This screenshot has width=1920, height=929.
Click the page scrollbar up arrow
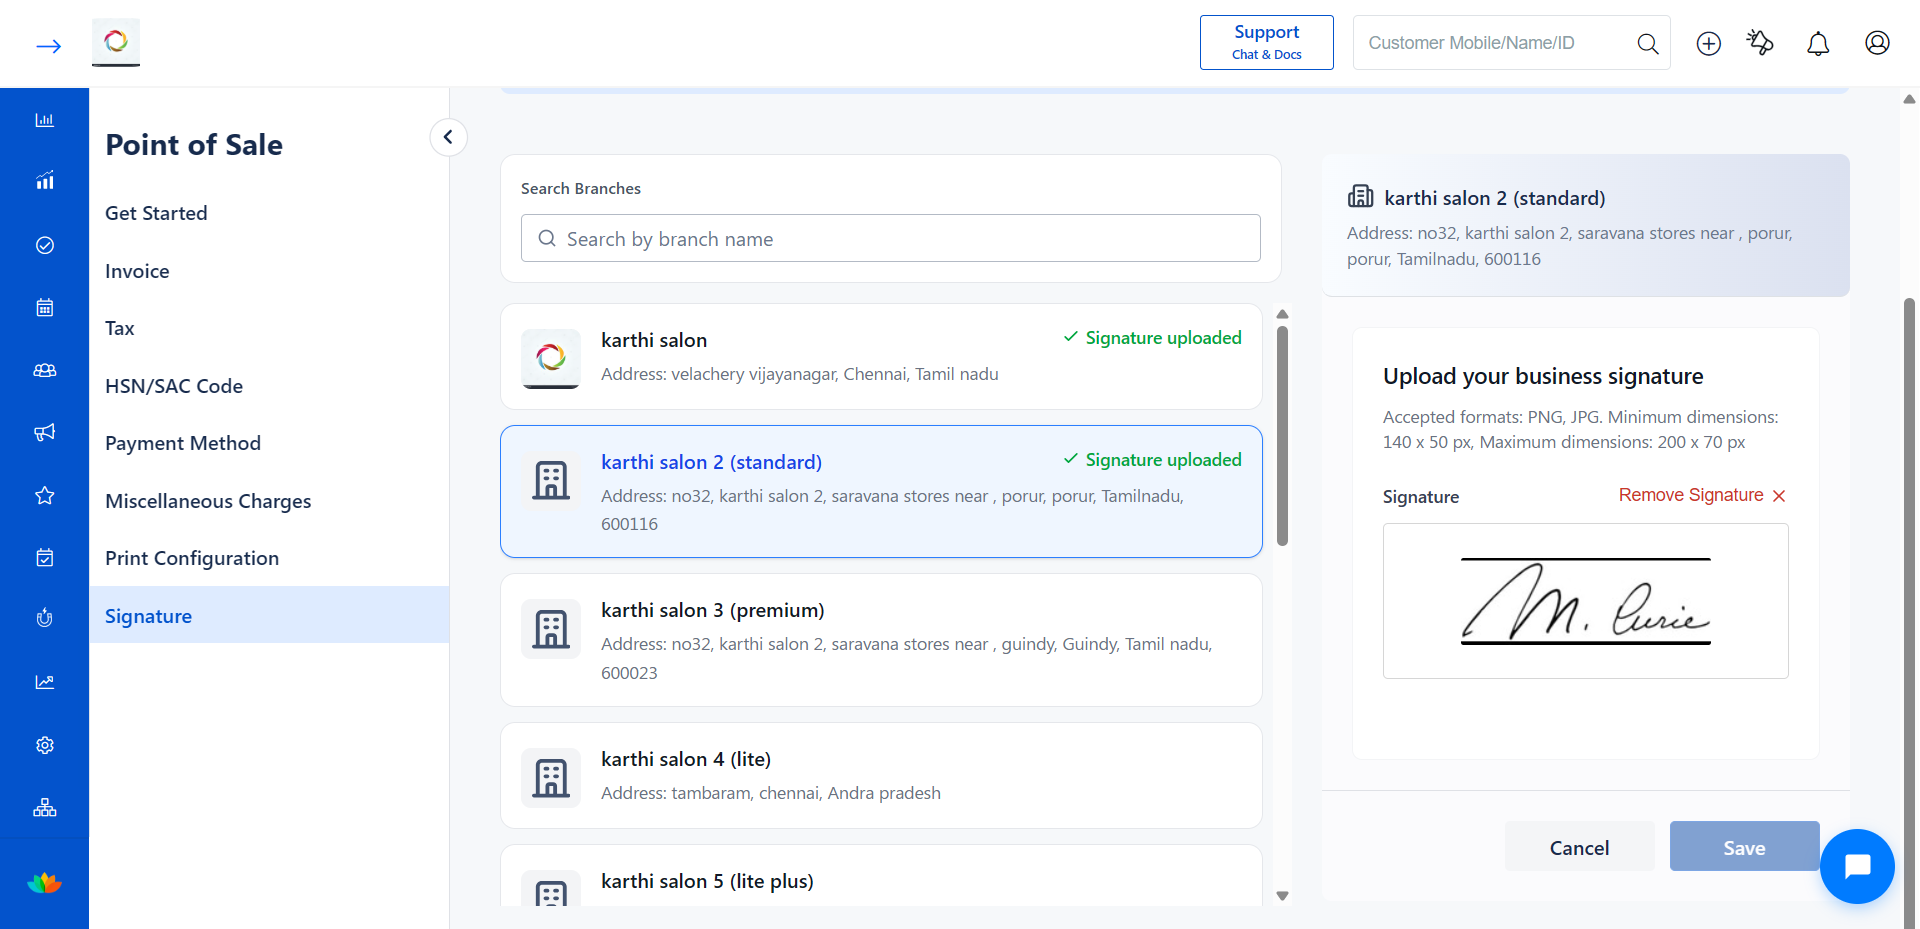1909,99
